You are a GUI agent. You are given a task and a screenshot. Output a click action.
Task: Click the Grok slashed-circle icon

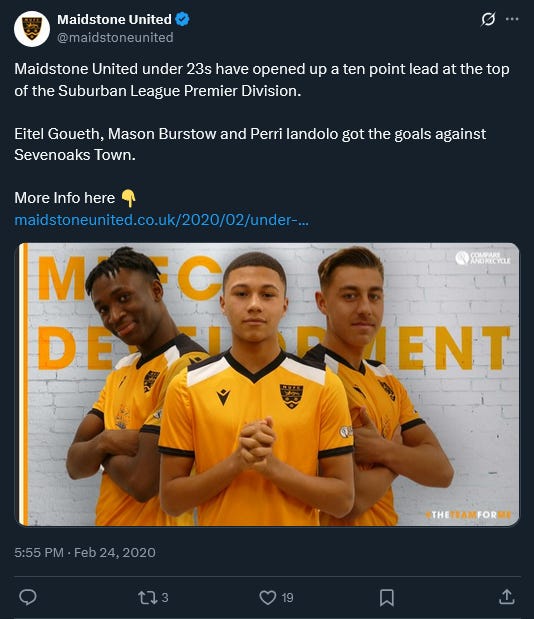click(488, 19)
